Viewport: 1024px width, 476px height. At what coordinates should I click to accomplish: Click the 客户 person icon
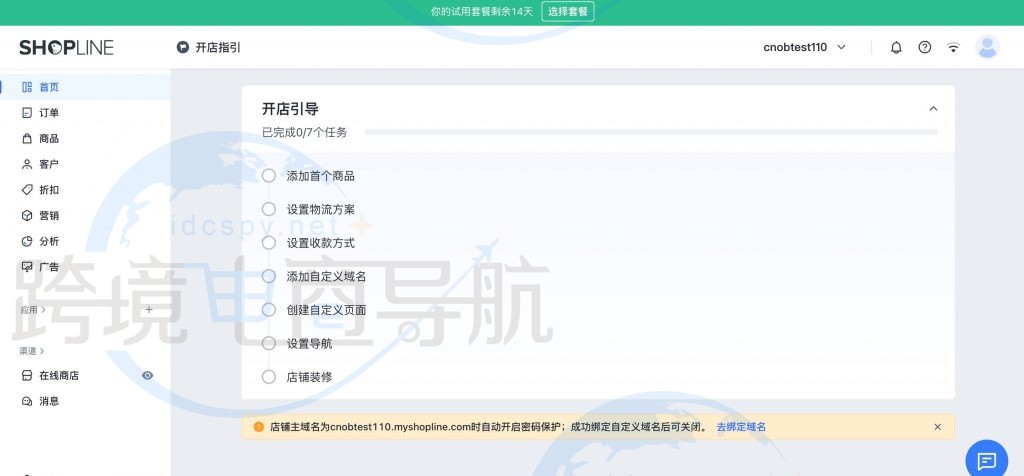27,164
